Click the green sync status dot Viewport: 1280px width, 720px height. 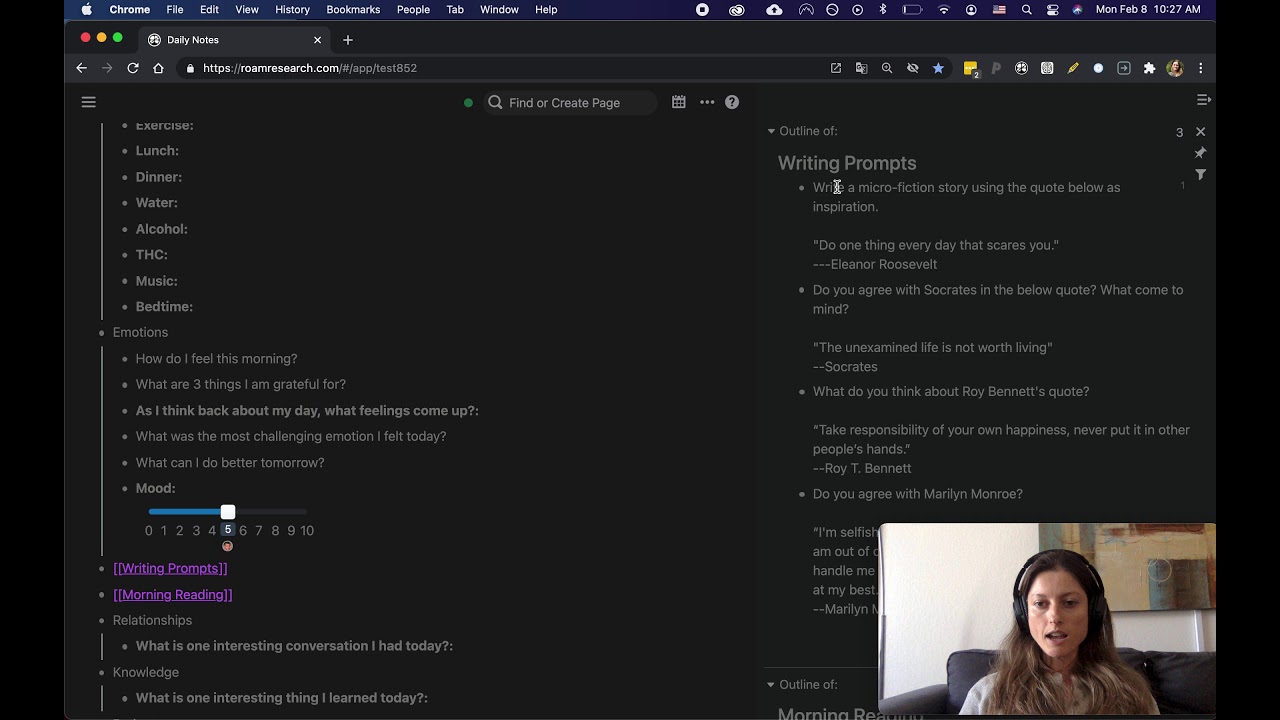pyautogui.click(x=468, y=103)
